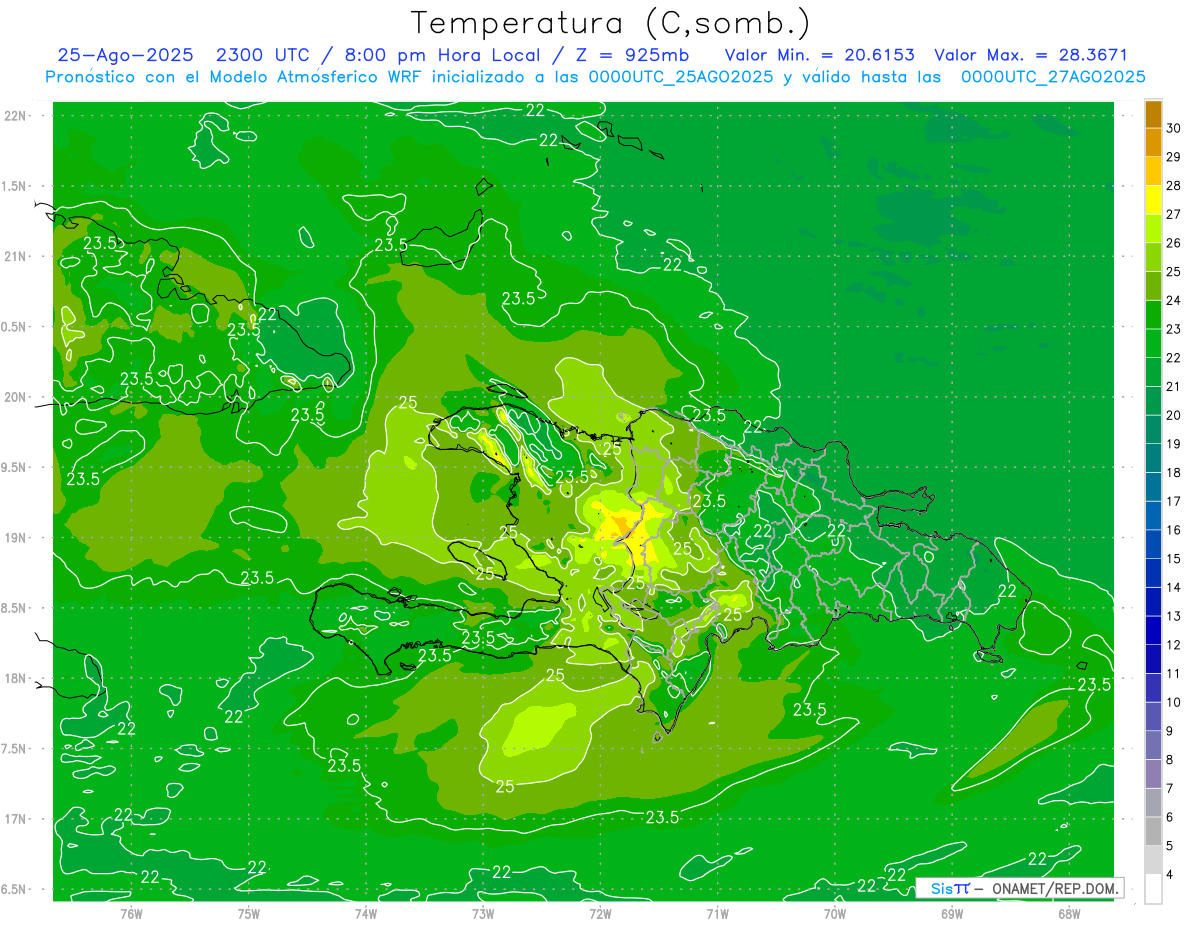The width and height of the screenshot is (1200, 927).
Task: Pick the yellow swatch between 27 and 28
Action: pyautogui.click(x=1153, y=200)
